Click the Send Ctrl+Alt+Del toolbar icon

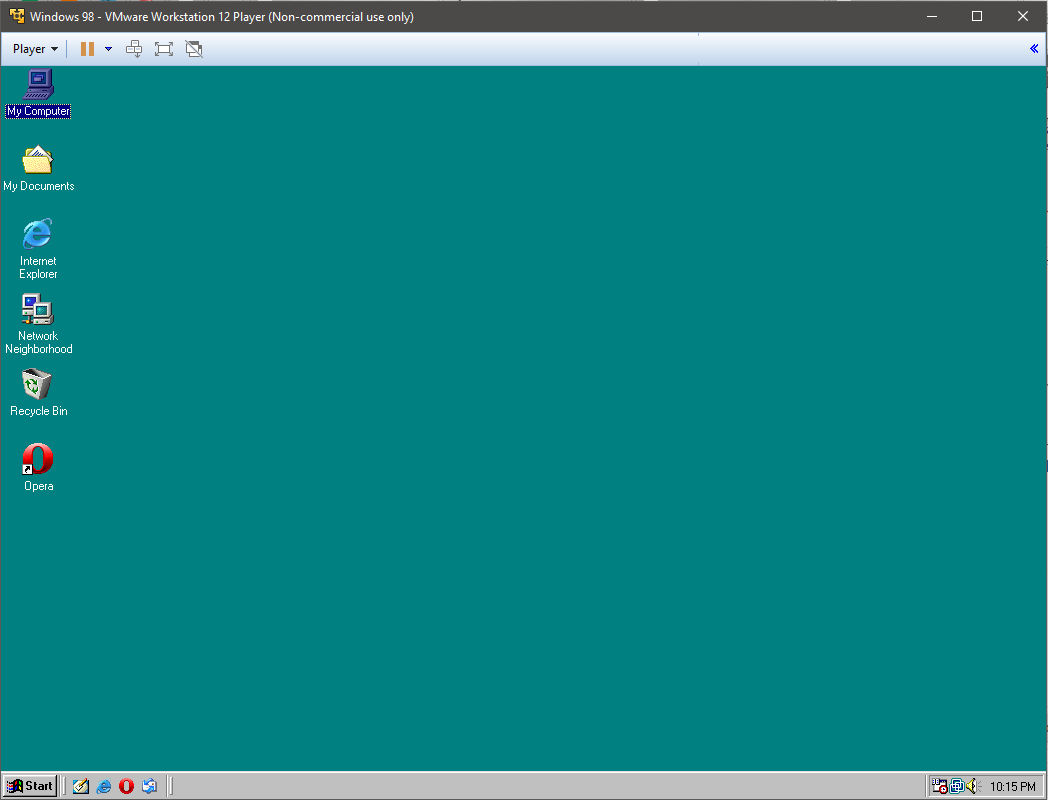134,49
